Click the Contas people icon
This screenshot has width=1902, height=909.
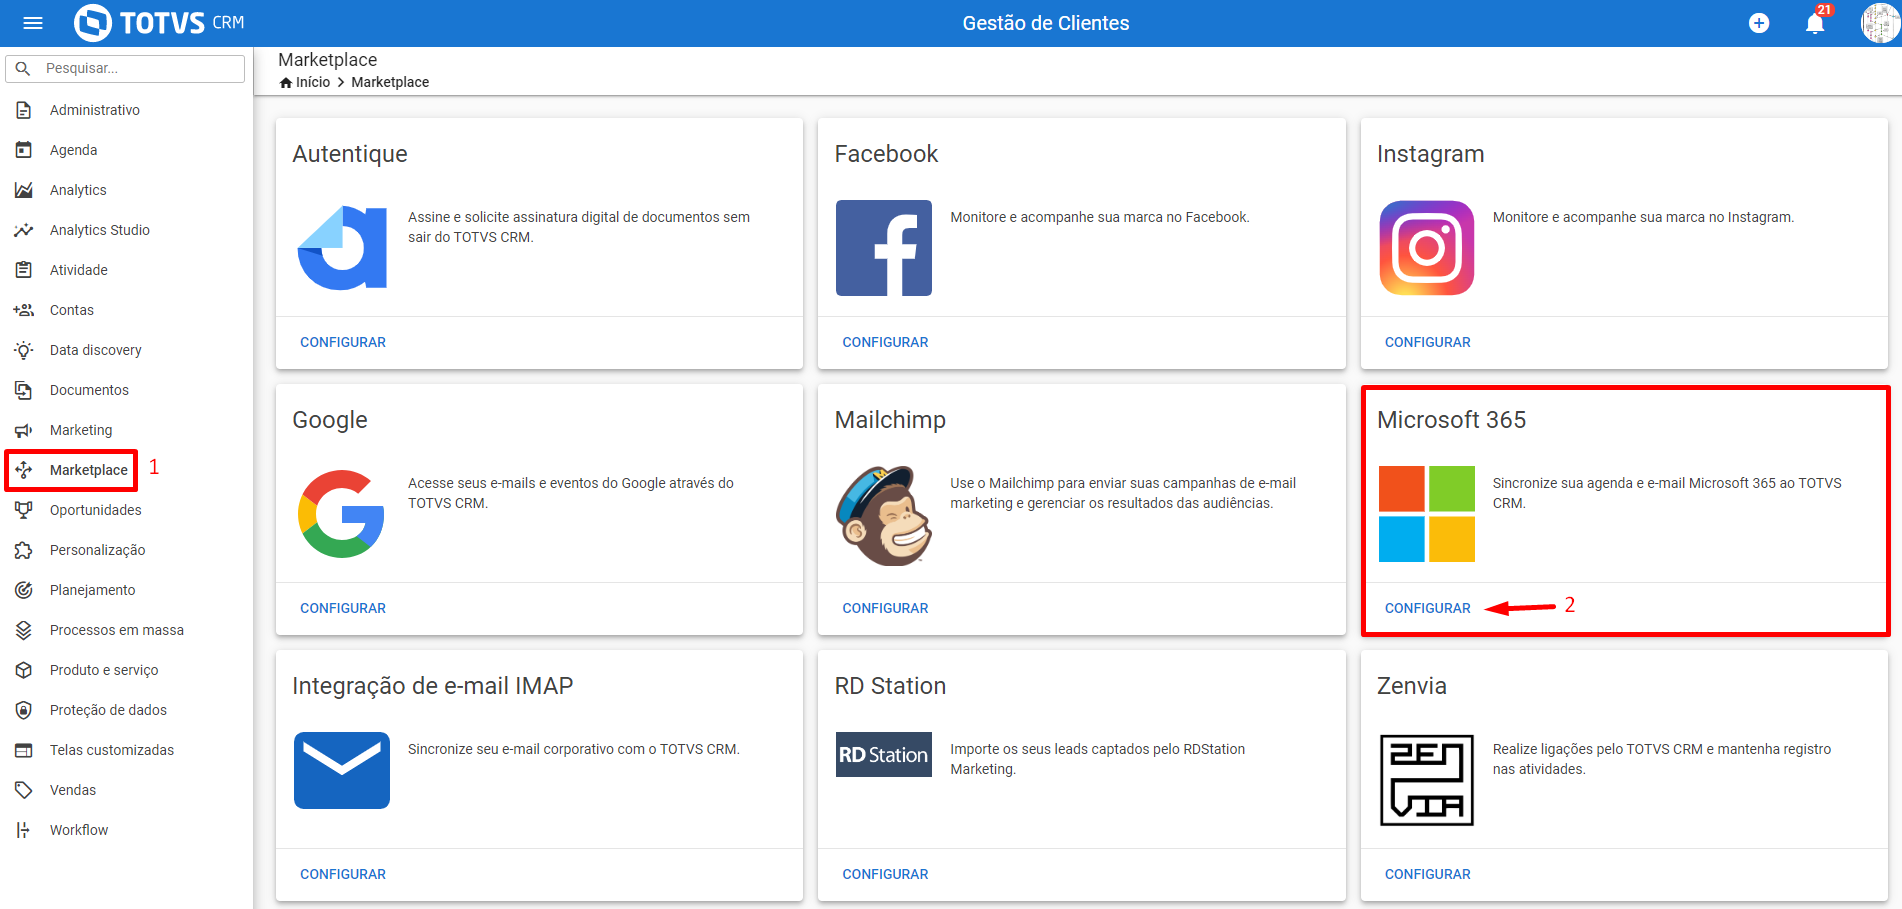click(x=24, y=310)
